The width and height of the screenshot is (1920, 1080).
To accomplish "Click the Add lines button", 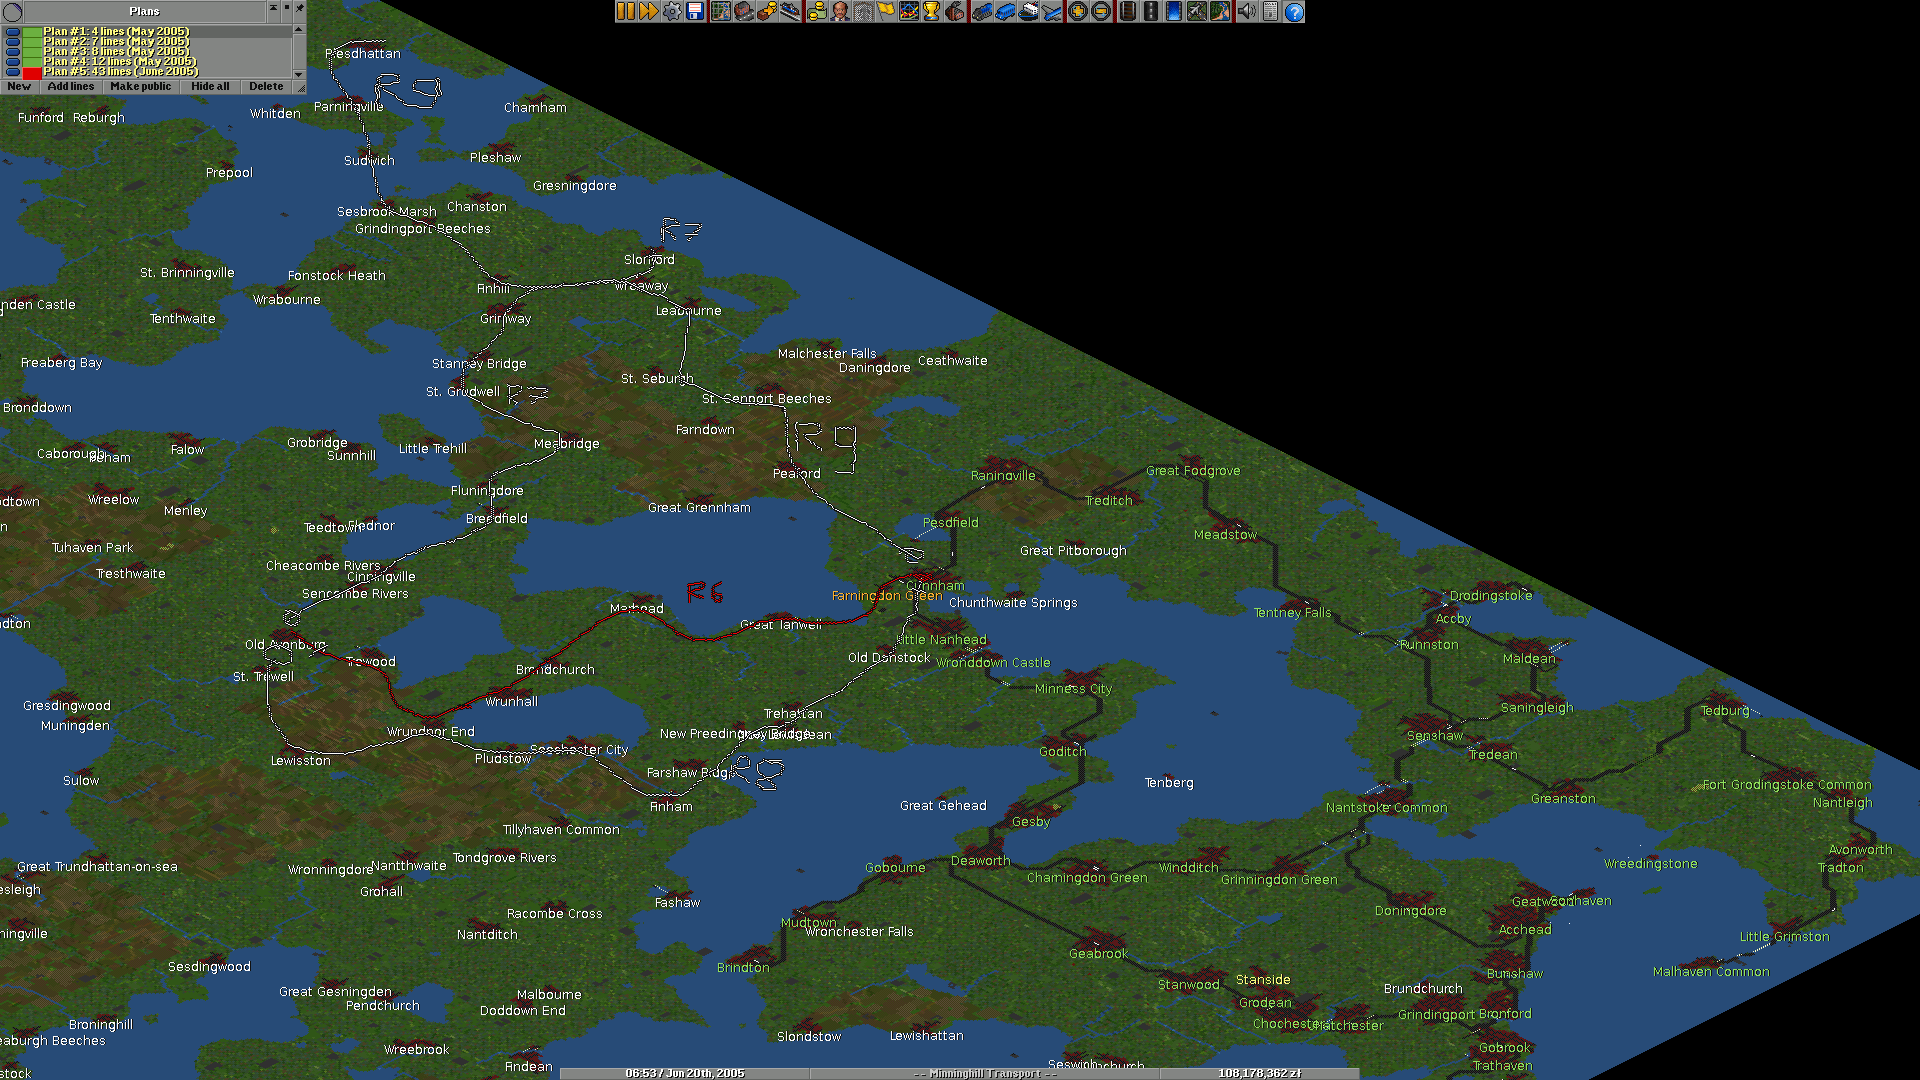I will click(x=71, y=87).
